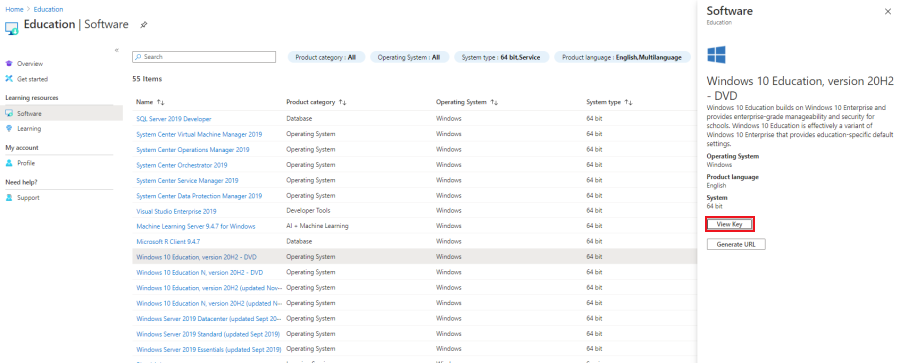Click the search magnifier icon

click(x=138, y=57)
